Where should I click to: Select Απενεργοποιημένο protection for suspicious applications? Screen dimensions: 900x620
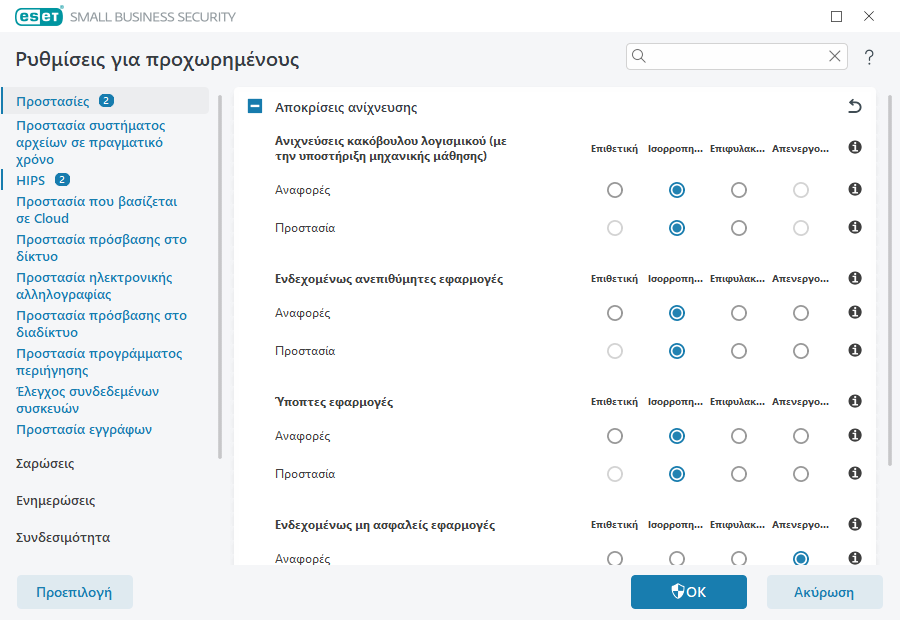(x=800, y=474)
